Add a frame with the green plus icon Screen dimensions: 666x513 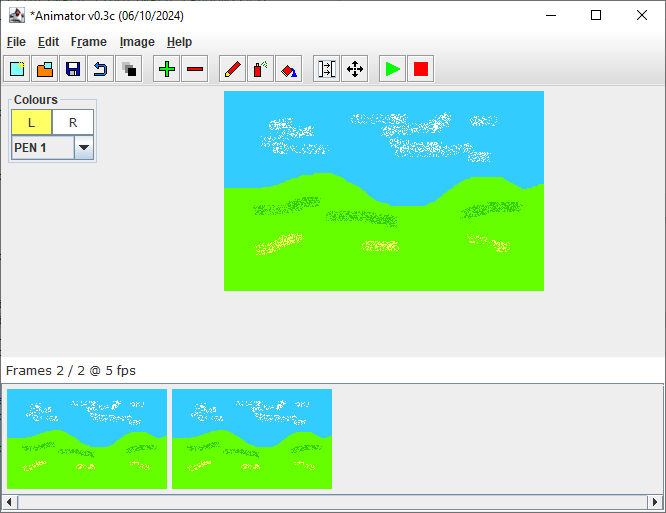(167, 69)
